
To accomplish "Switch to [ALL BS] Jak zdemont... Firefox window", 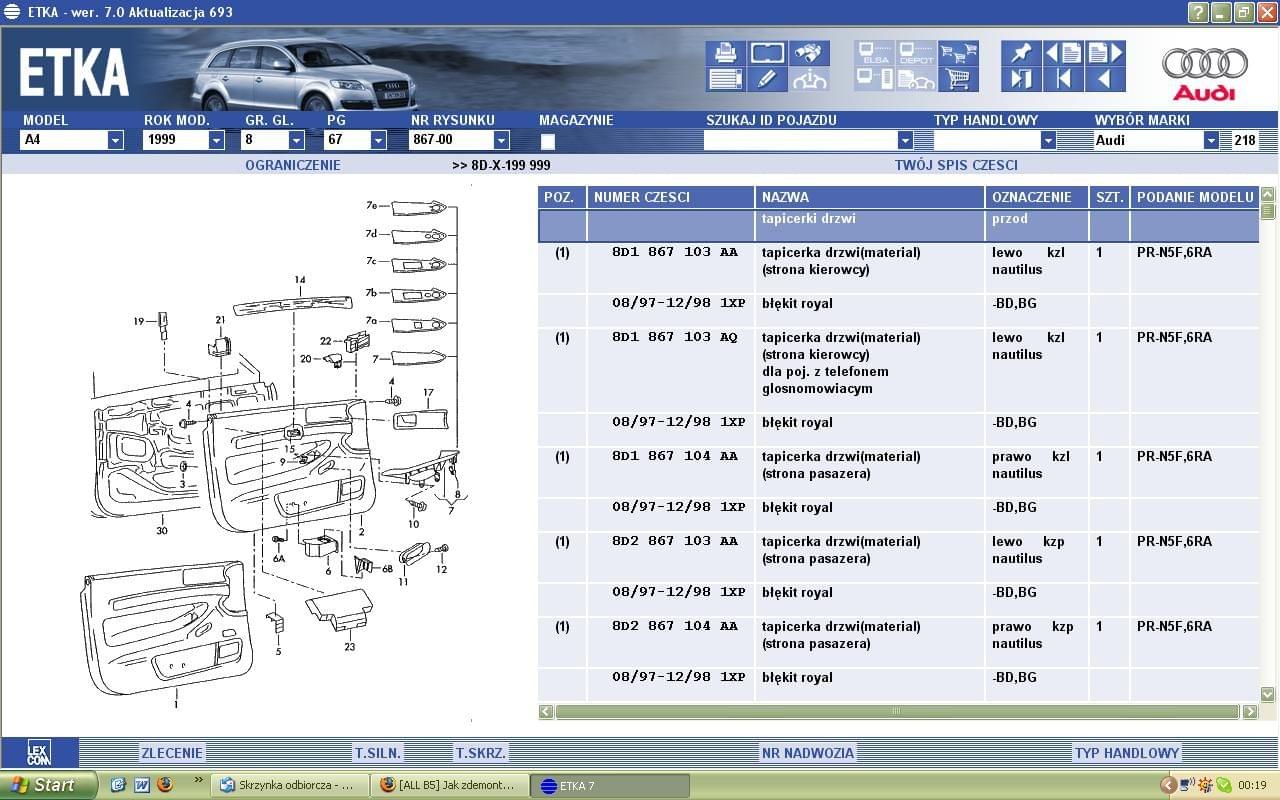I will [x=448, y=785].
